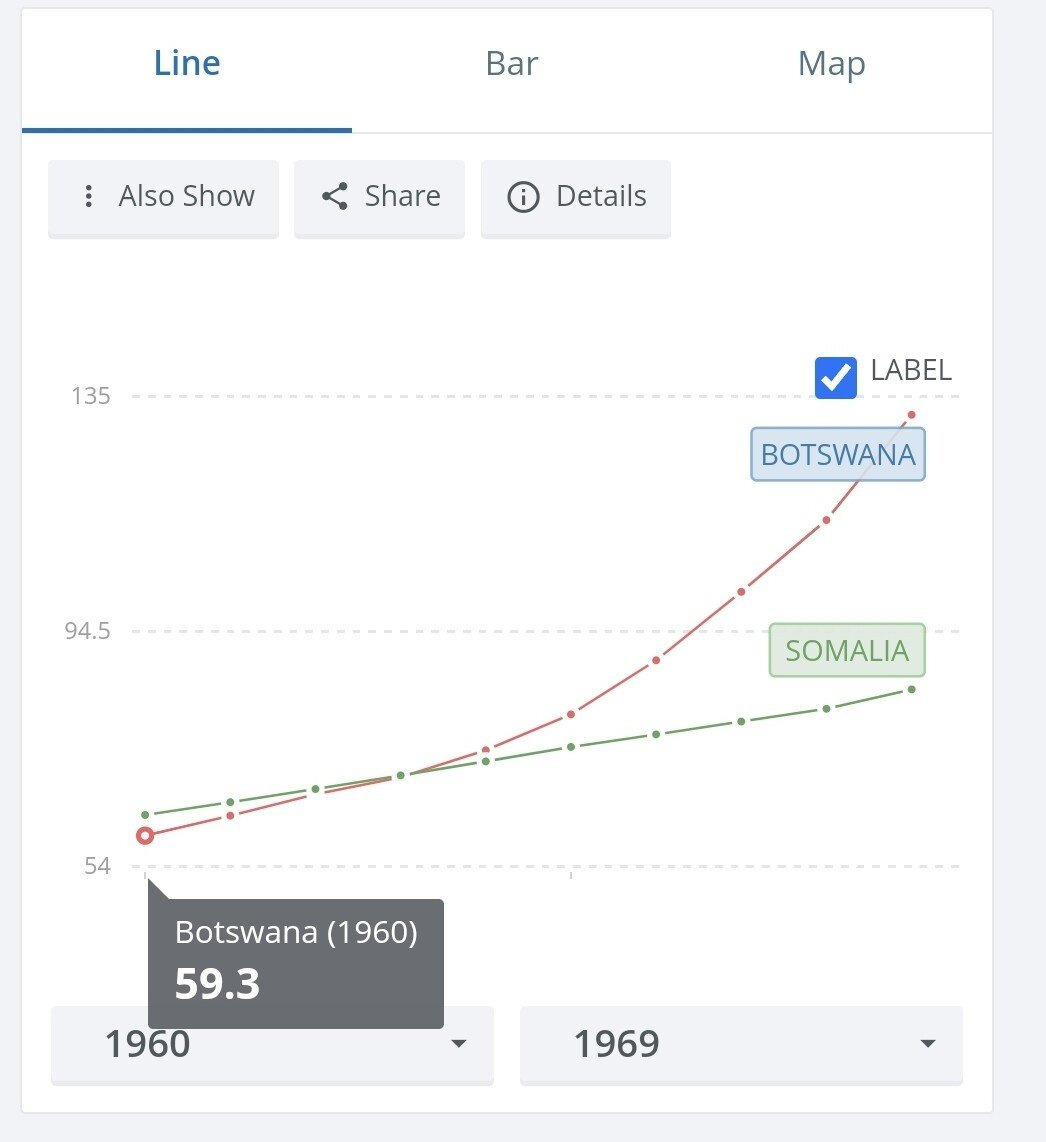Click the 135 y-axis label
The image size is (1046, 1142).
91,396
